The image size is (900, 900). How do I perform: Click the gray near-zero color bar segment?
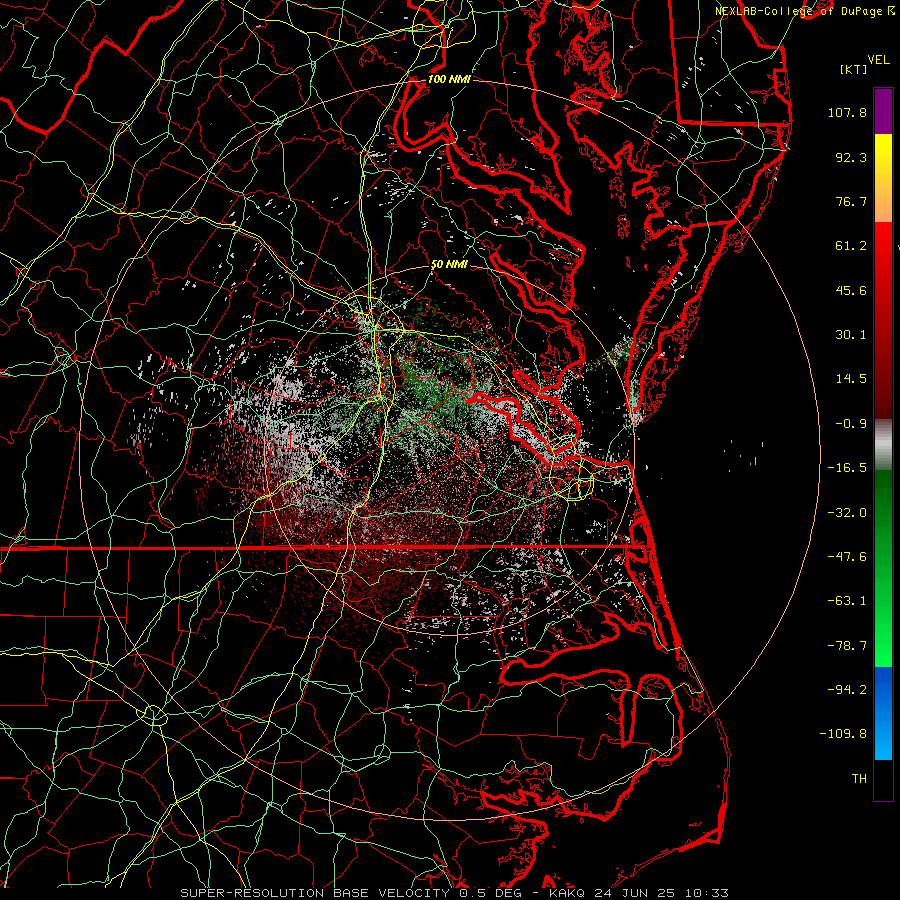click(x=883, y=444)
